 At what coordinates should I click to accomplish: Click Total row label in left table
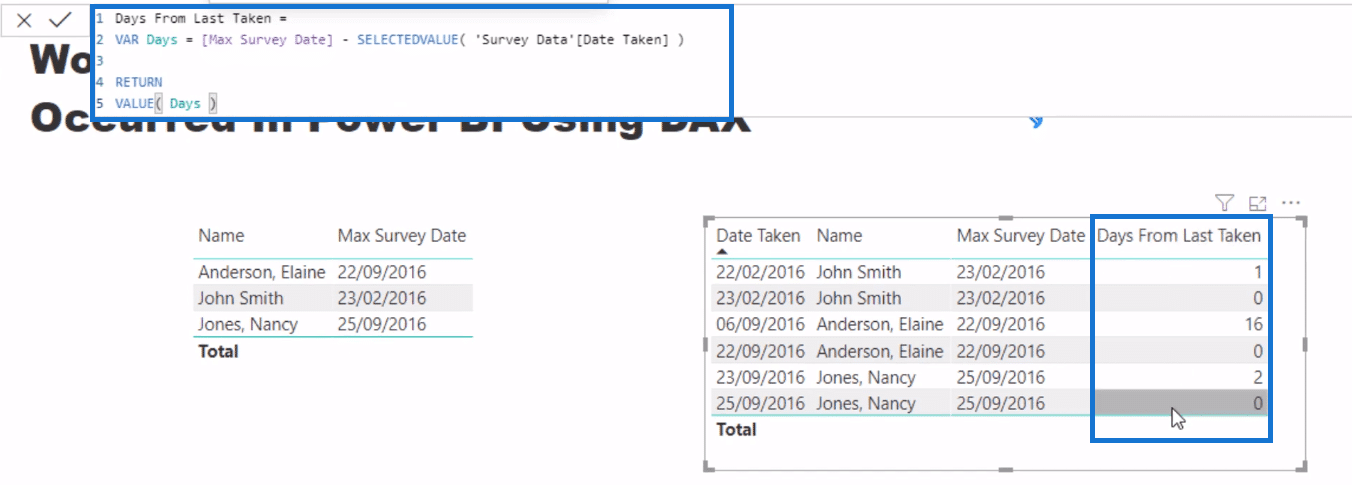coord(217,351)
